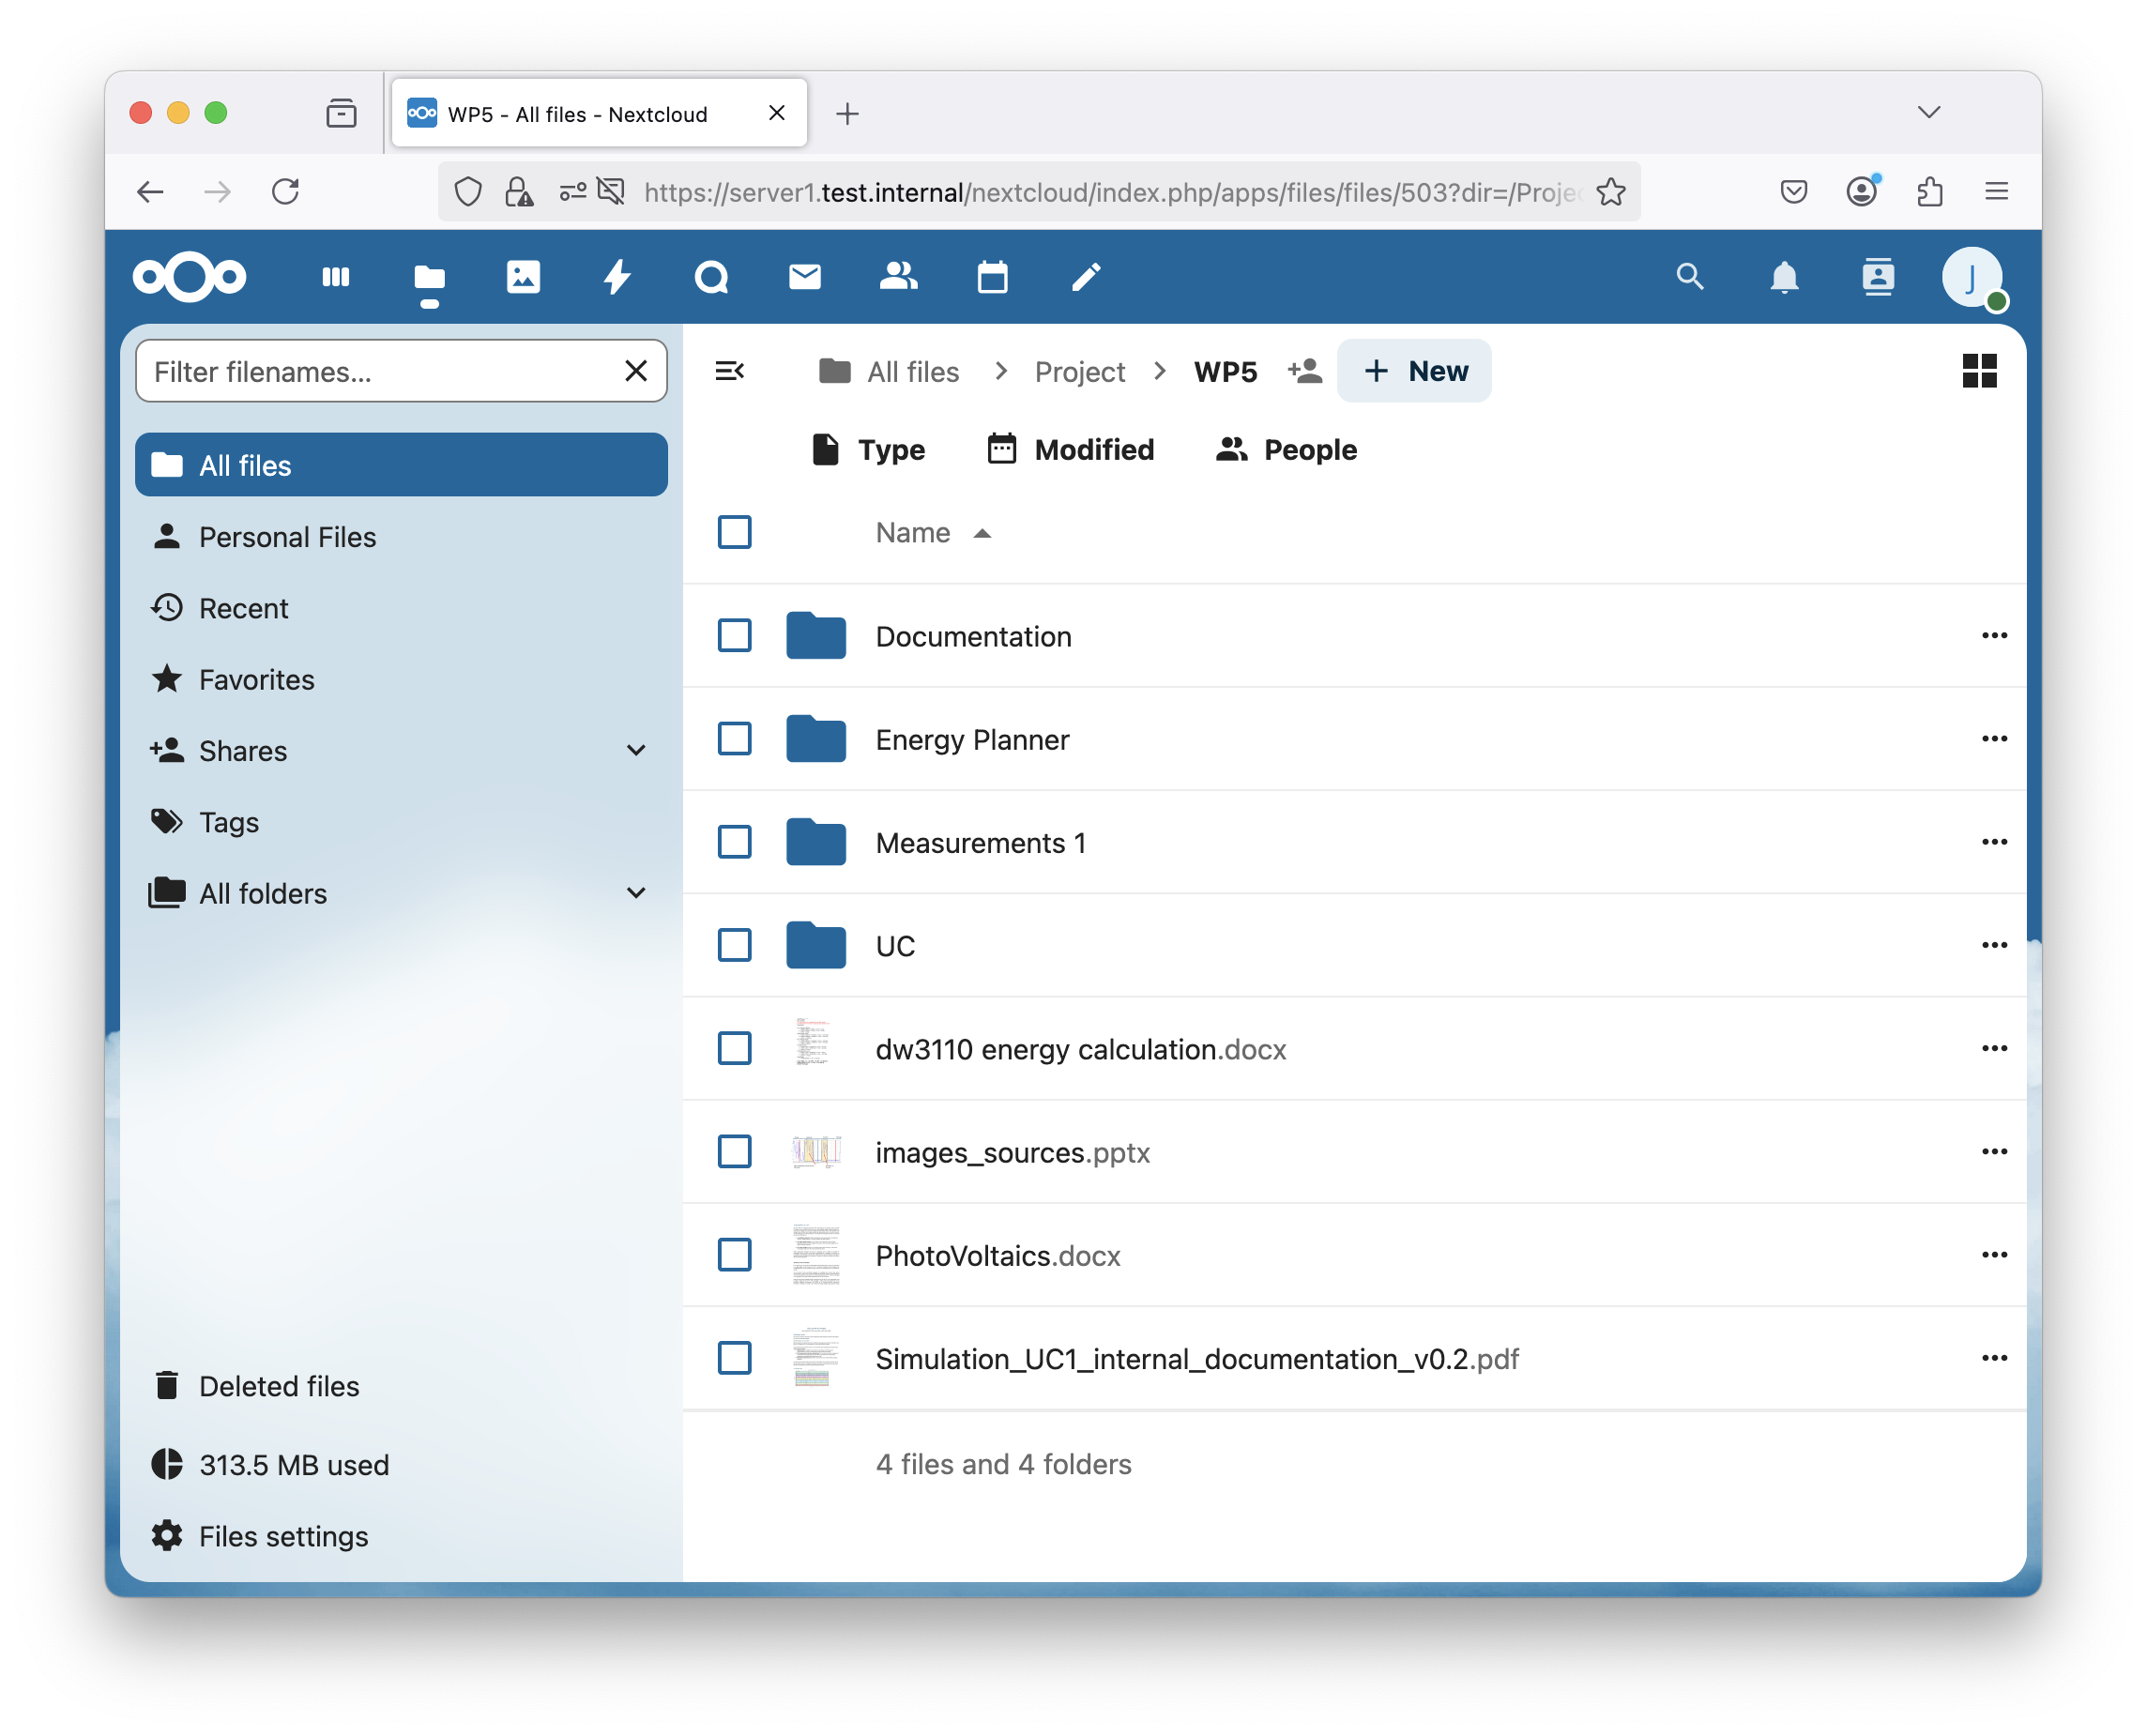Screen dimensions: 2147x1736
Task: Open actions menu for images_sources.pptx
Action: click(x=1993, y=1152)
